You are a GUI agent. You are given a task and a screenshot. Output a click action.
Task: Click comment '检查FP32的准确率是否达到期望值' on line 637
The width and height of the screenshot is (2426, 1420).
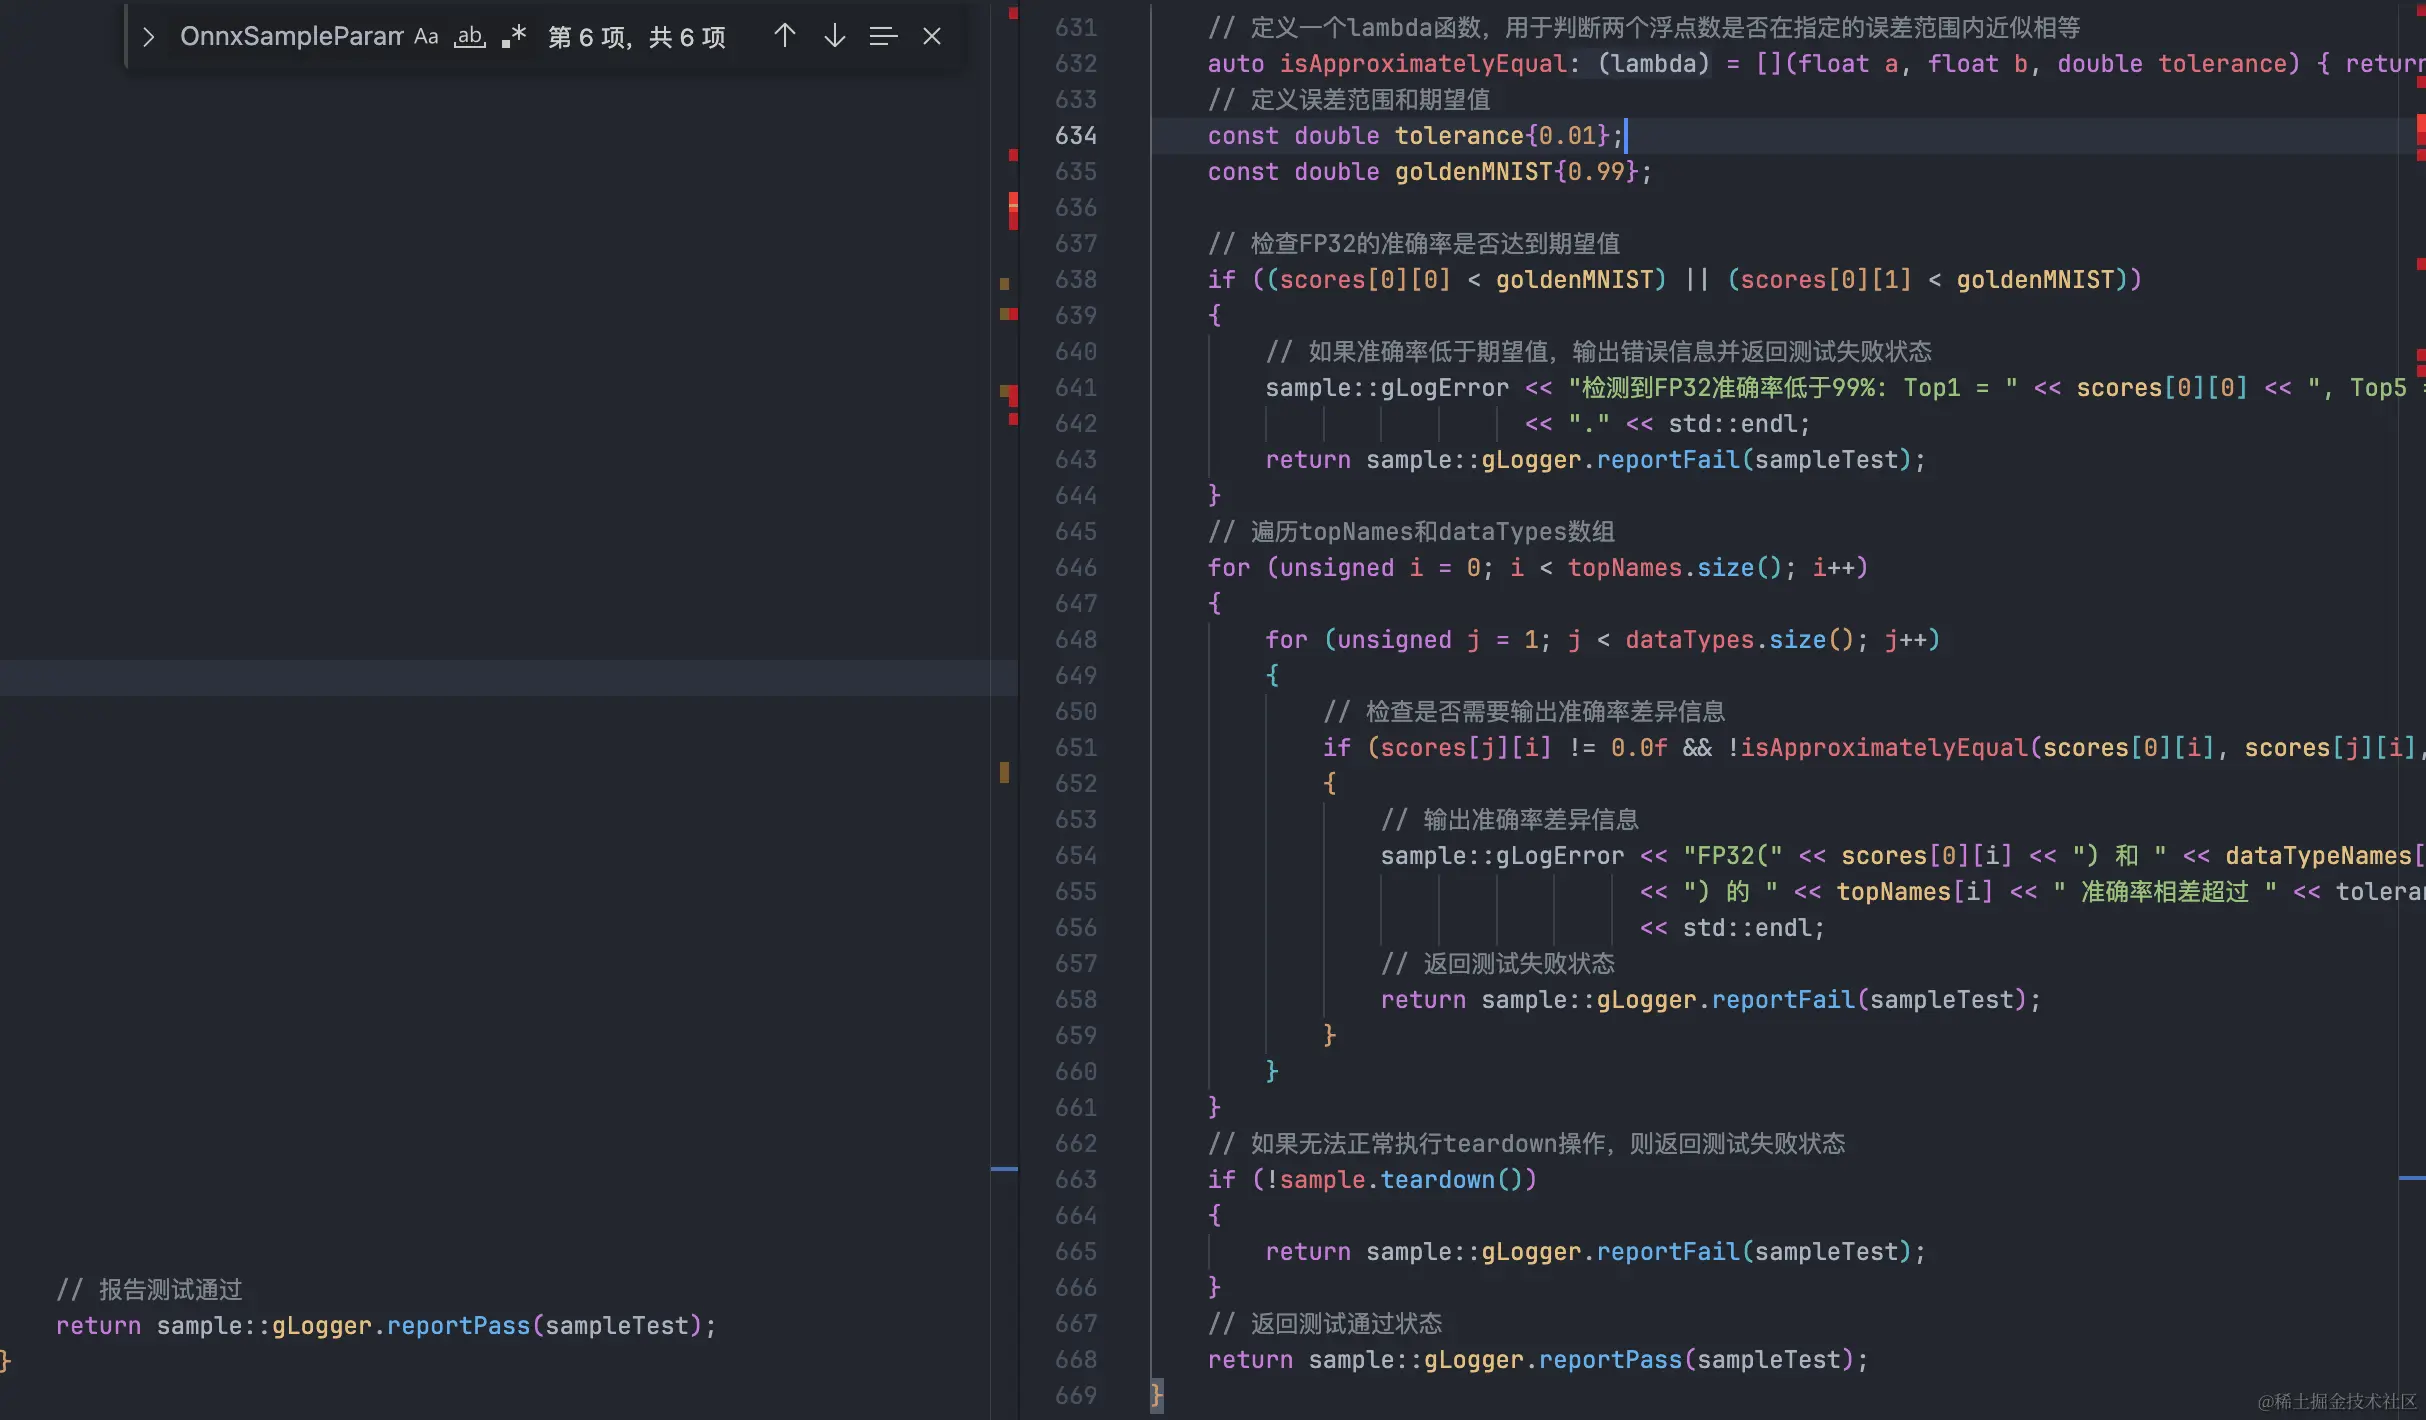pyautogui.click(x=1435, y=243)
